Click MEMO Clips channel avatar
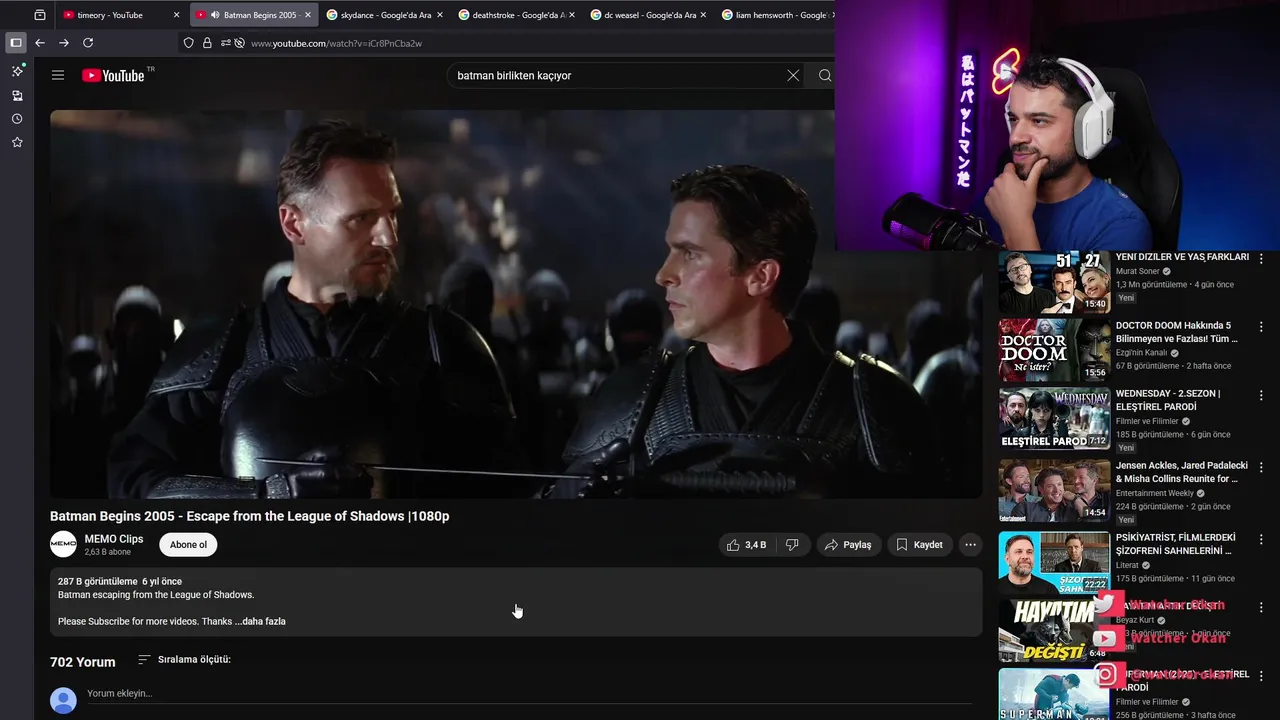Screen dimensions: 1280x720 [63, 544]
